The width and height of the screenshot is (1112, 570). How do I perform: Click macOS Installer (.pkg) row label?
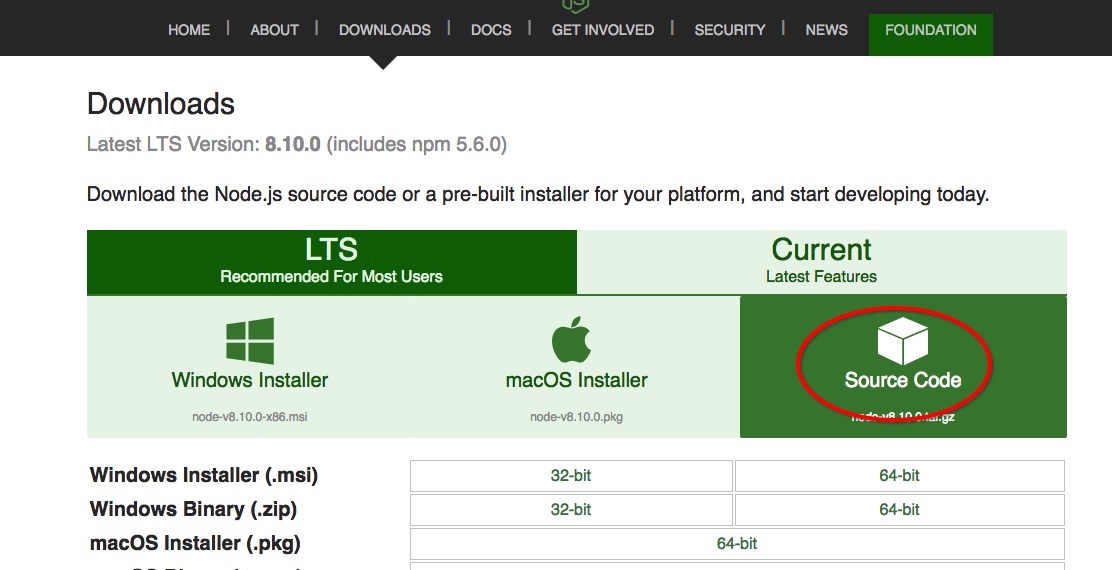196,543
